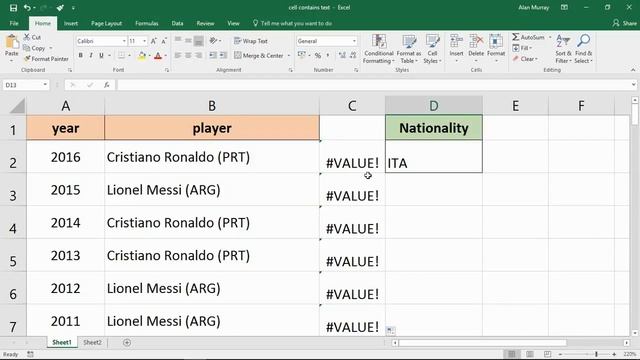Click the Font Color red A icon
Viewport: 640px width, 360px height.
(x=158, y=56)
